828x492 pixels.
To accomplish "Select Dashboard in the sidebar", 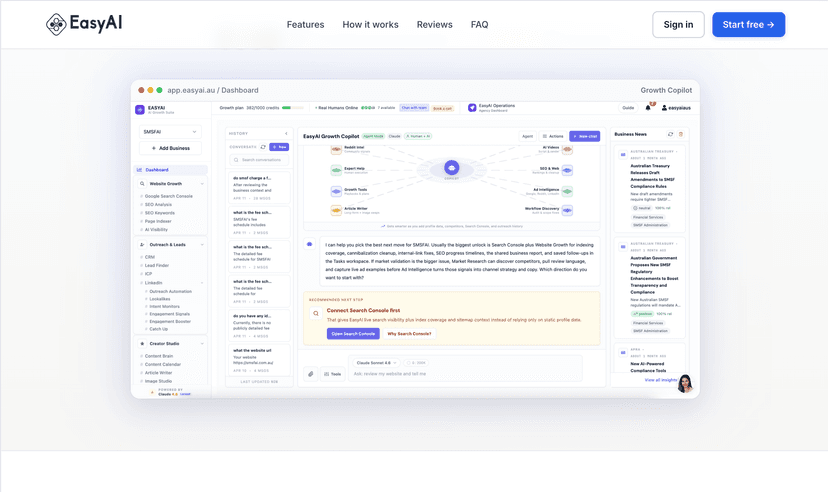I will pyautogui.click(x=170, y=170).
